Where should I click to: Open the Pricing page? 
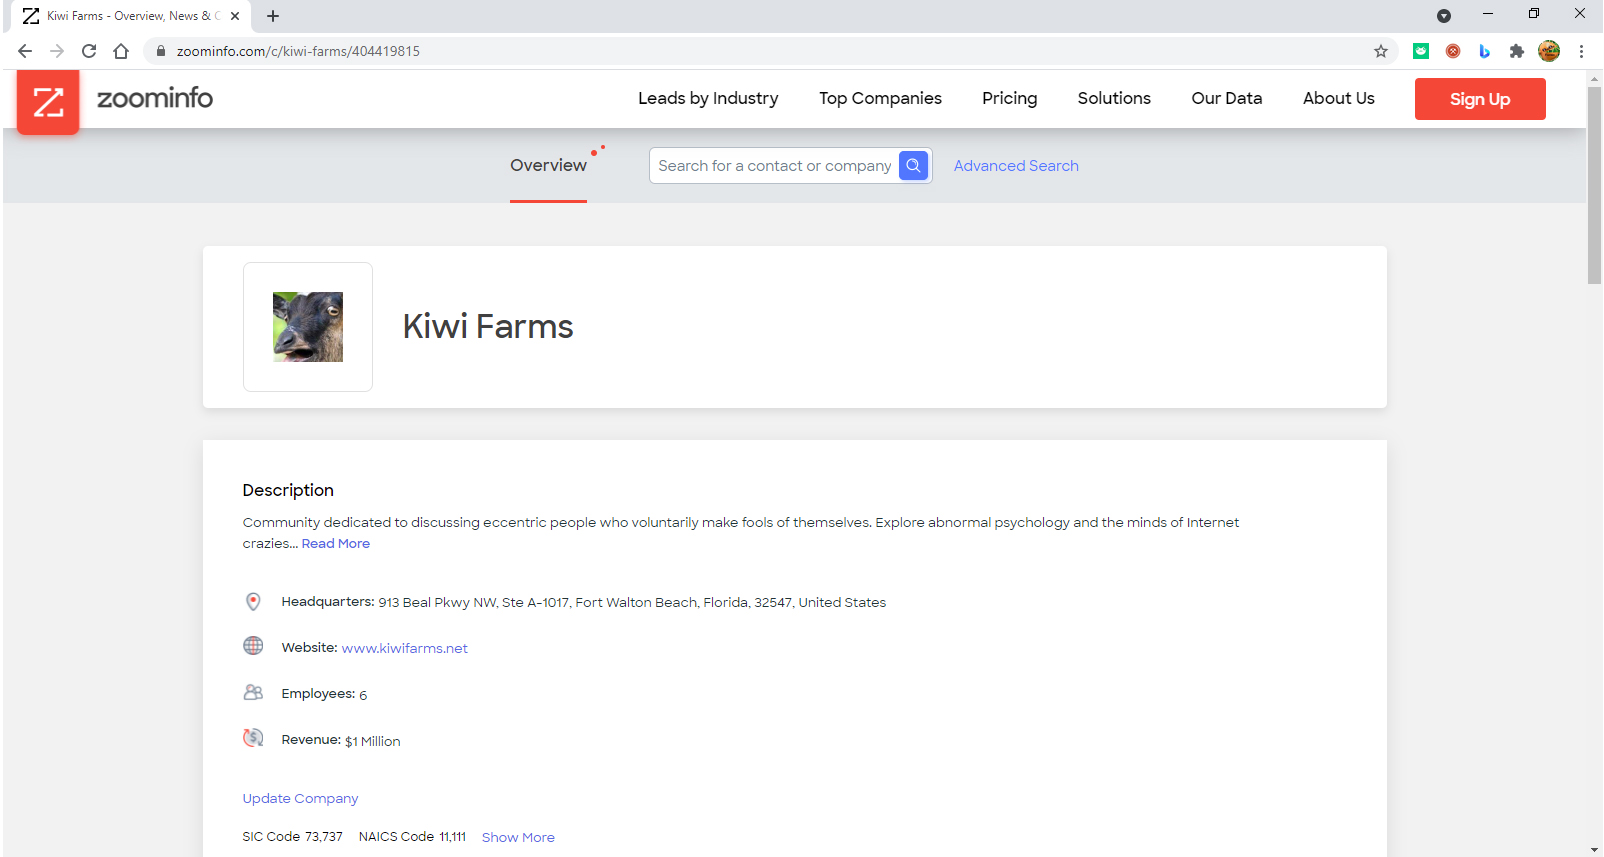point(1009,98)
